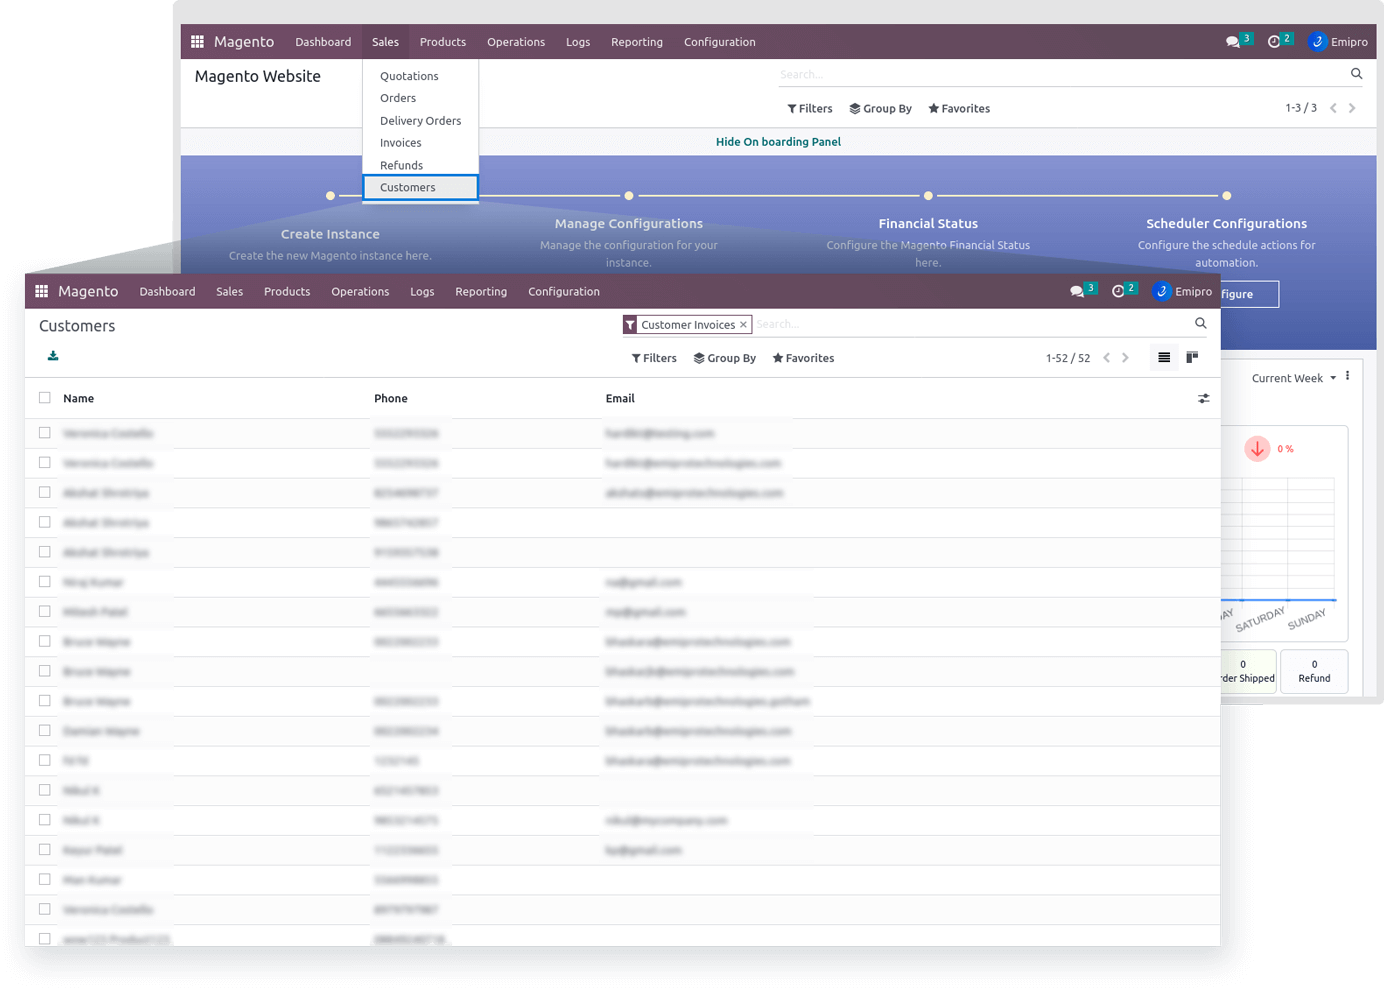1384x993 pixels.
Task: Open the activities clock icon in Customers navbar
Action: point(1118,291)
